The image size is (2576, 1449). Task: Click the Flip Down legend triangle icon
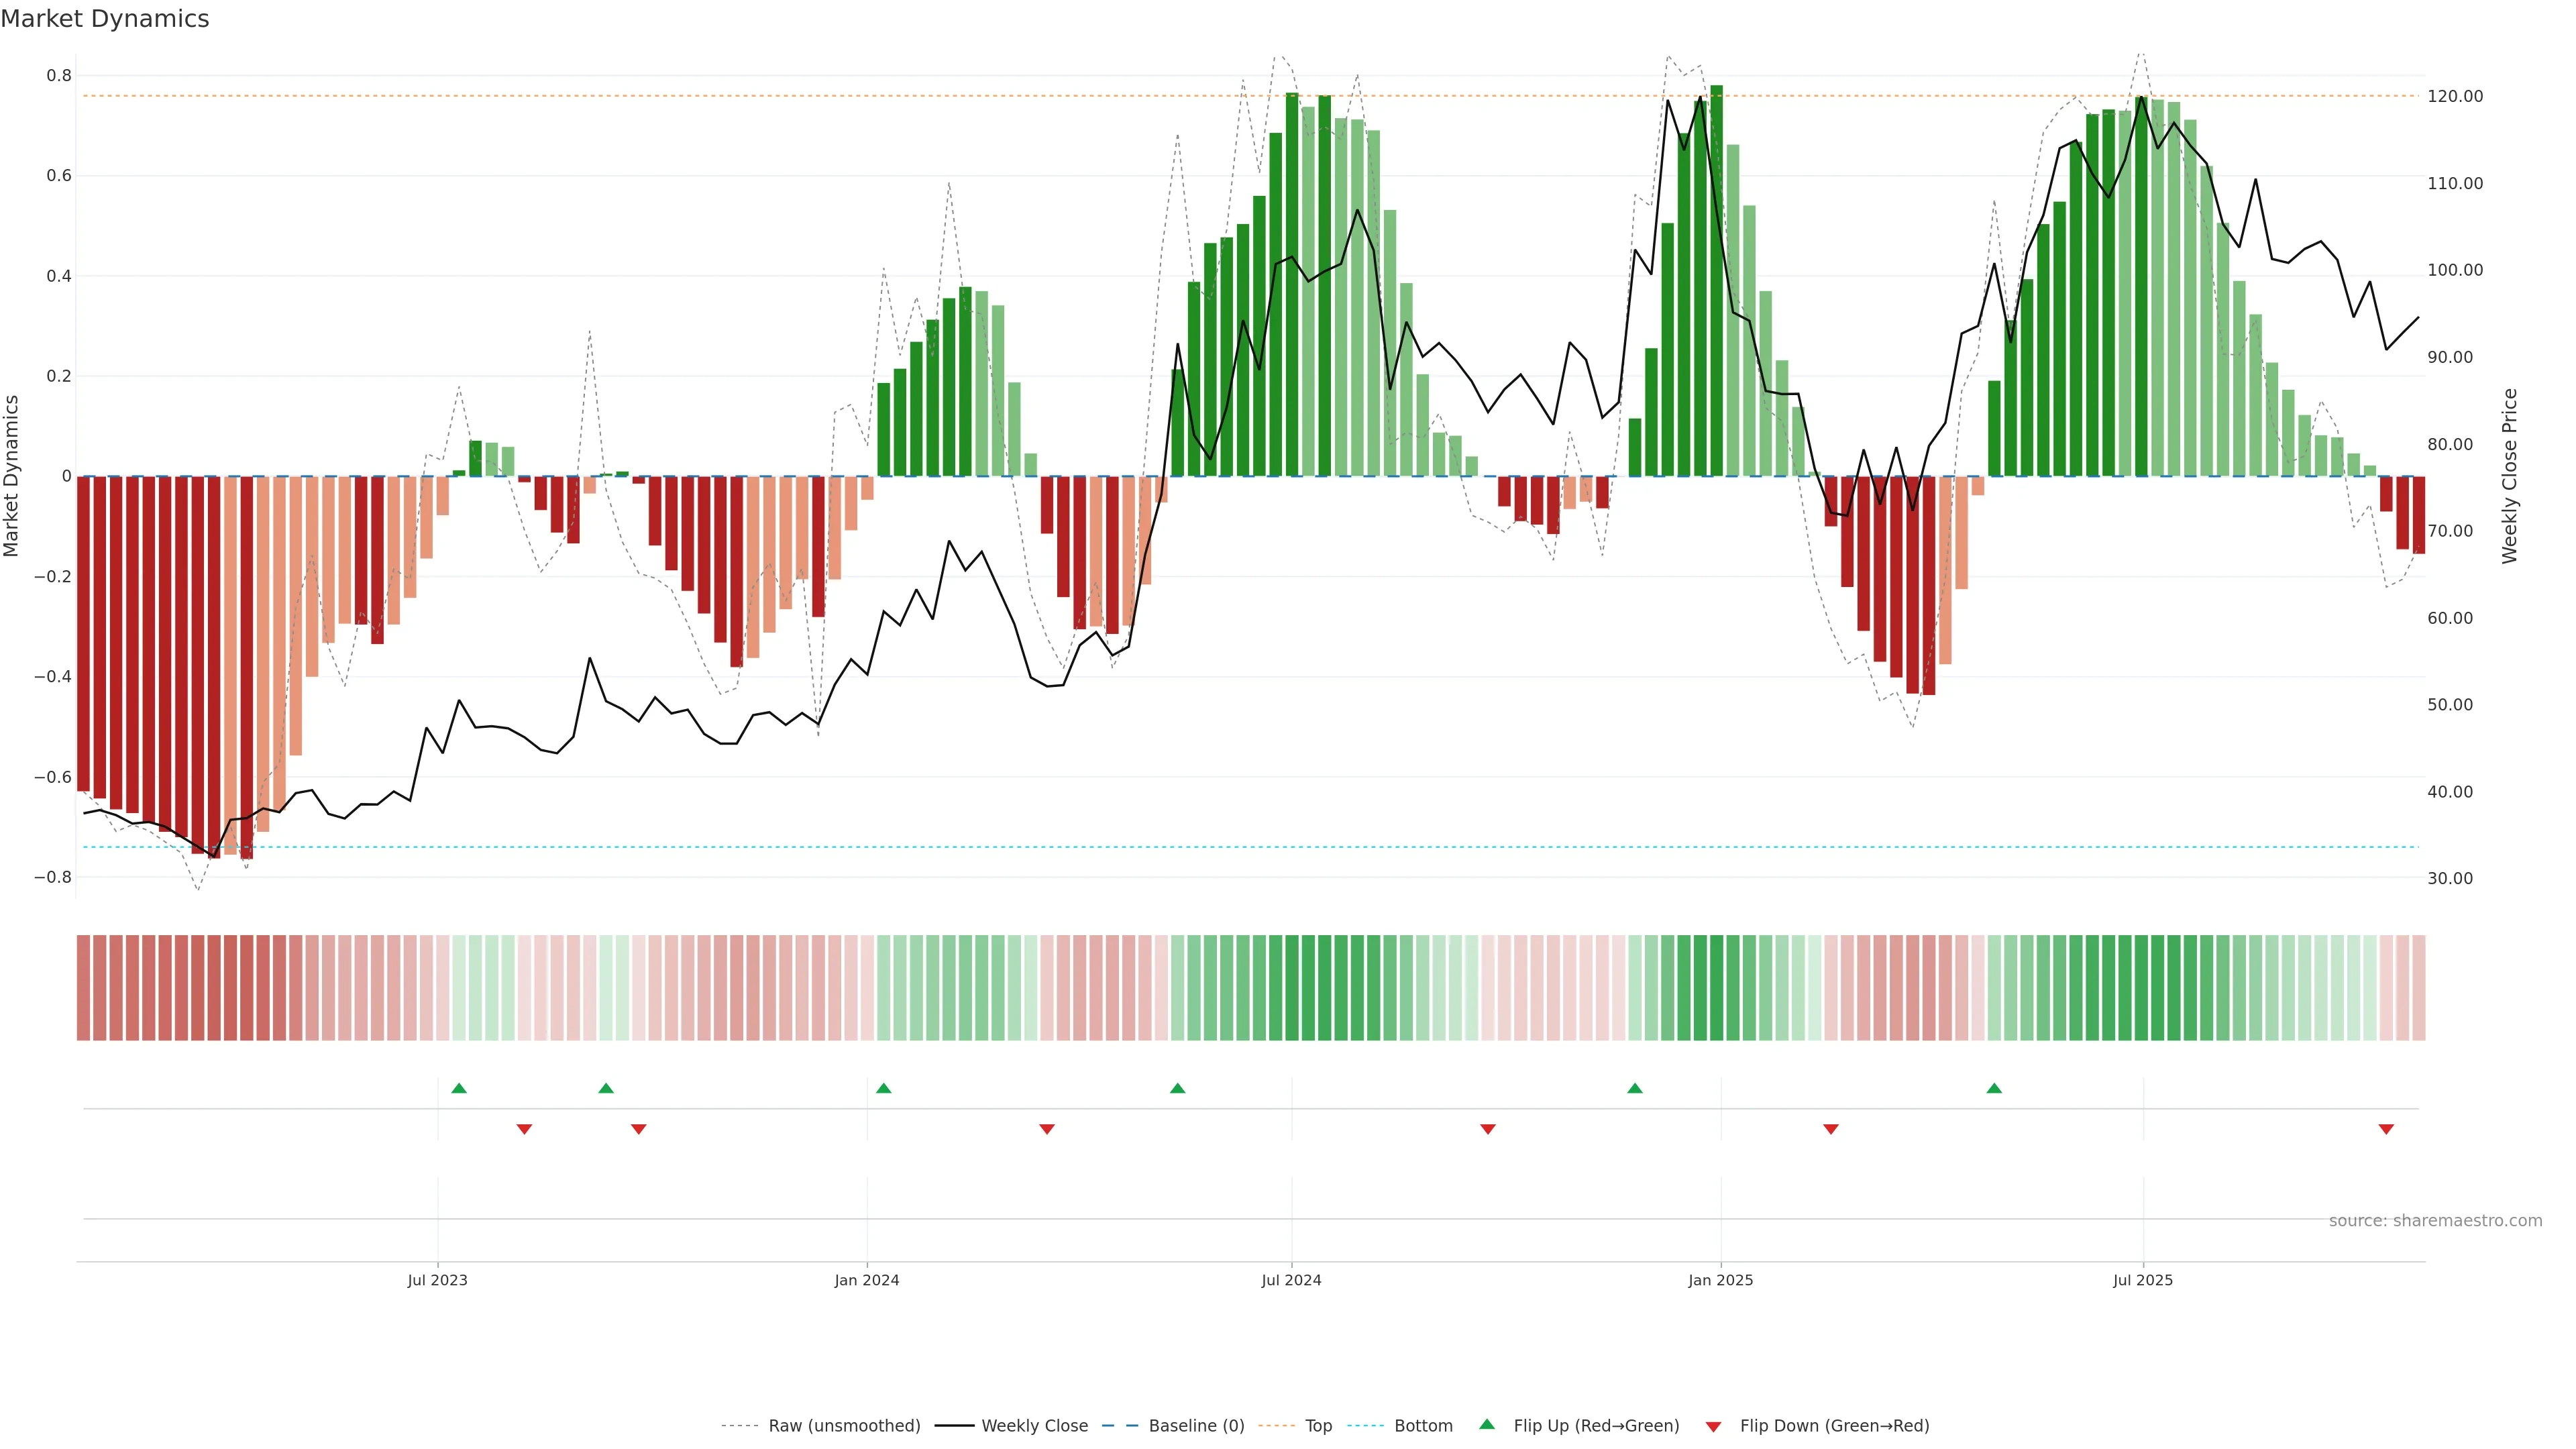click(1713, 1426)
